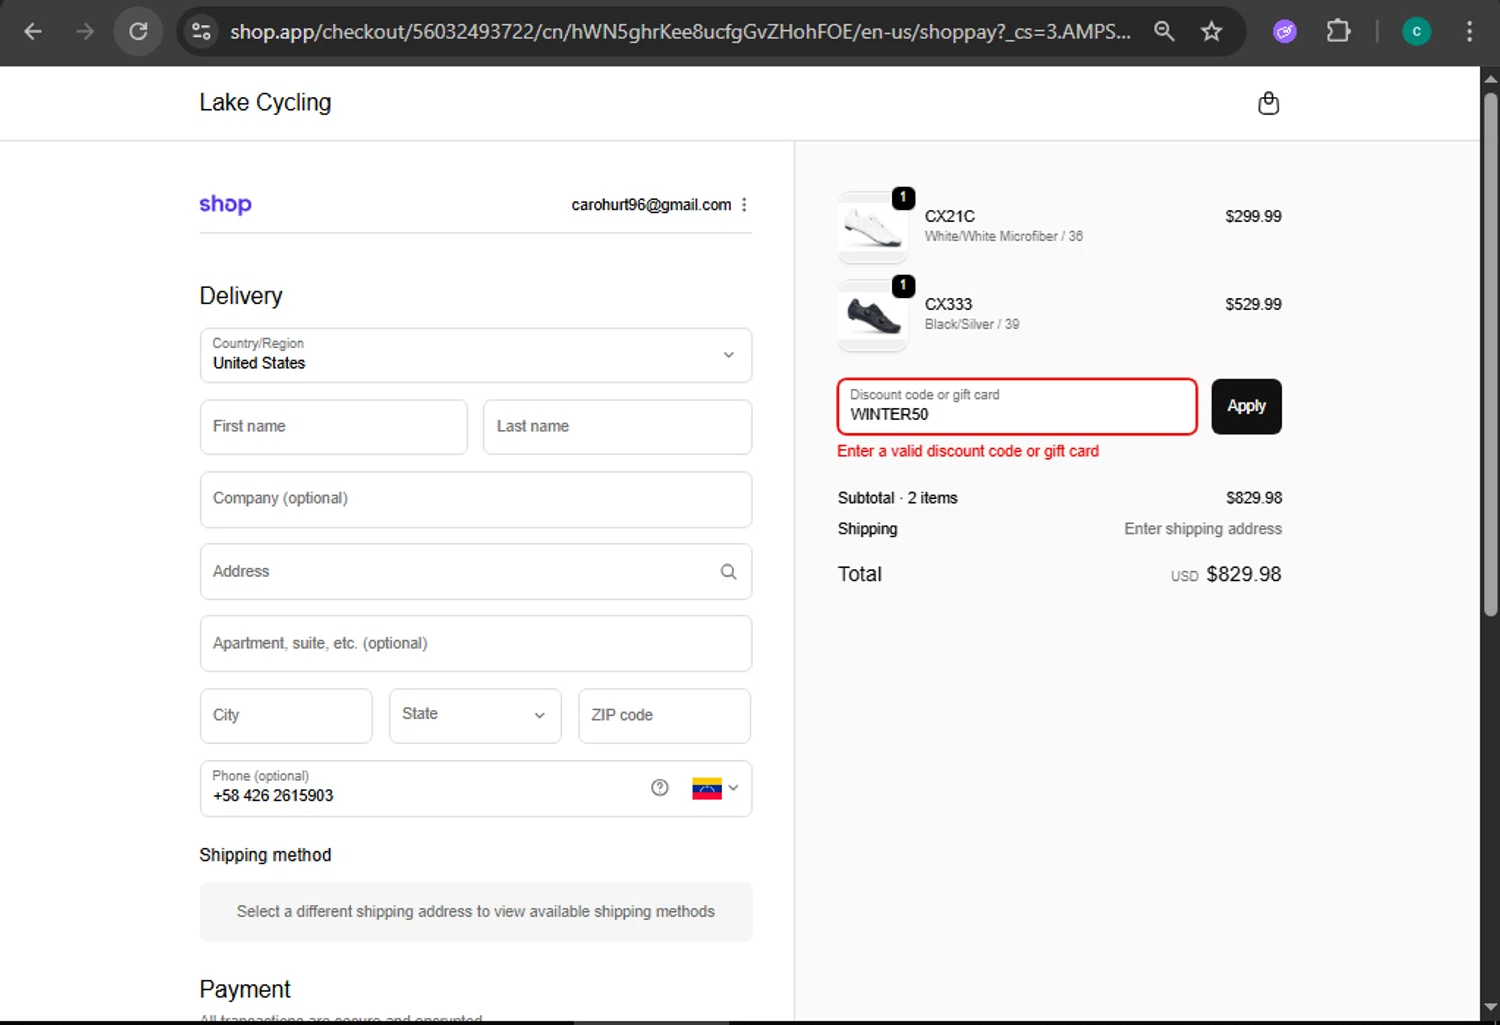Click the Shop pay logo
This screenshot has height=1025, width=1500.
tap(225, 204)
